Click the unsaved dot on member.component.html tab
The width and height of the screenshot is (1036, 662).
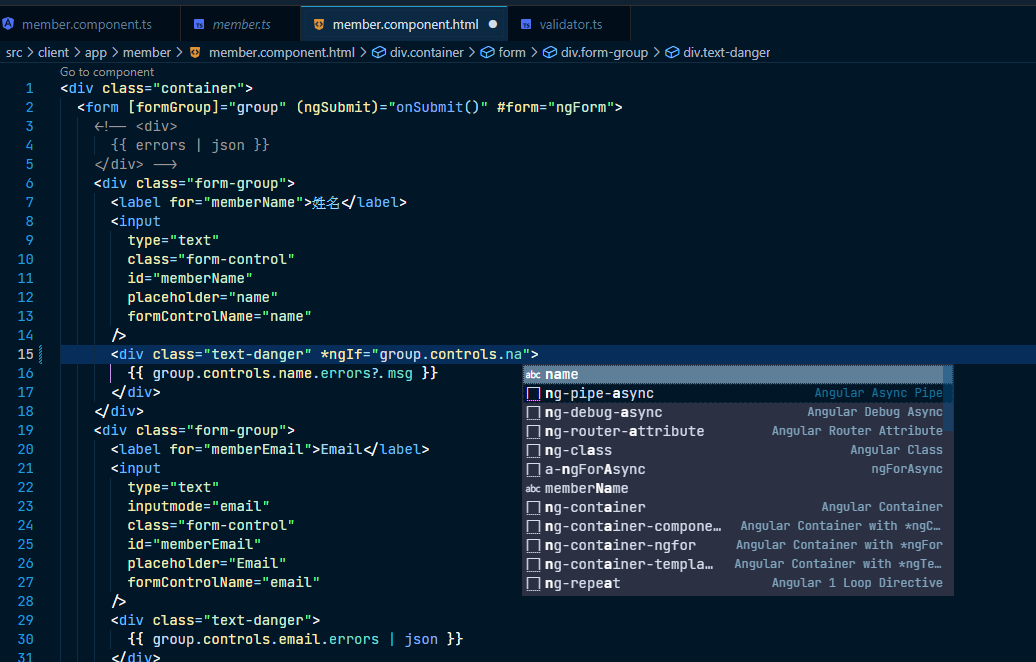click(x=493, y=23)
